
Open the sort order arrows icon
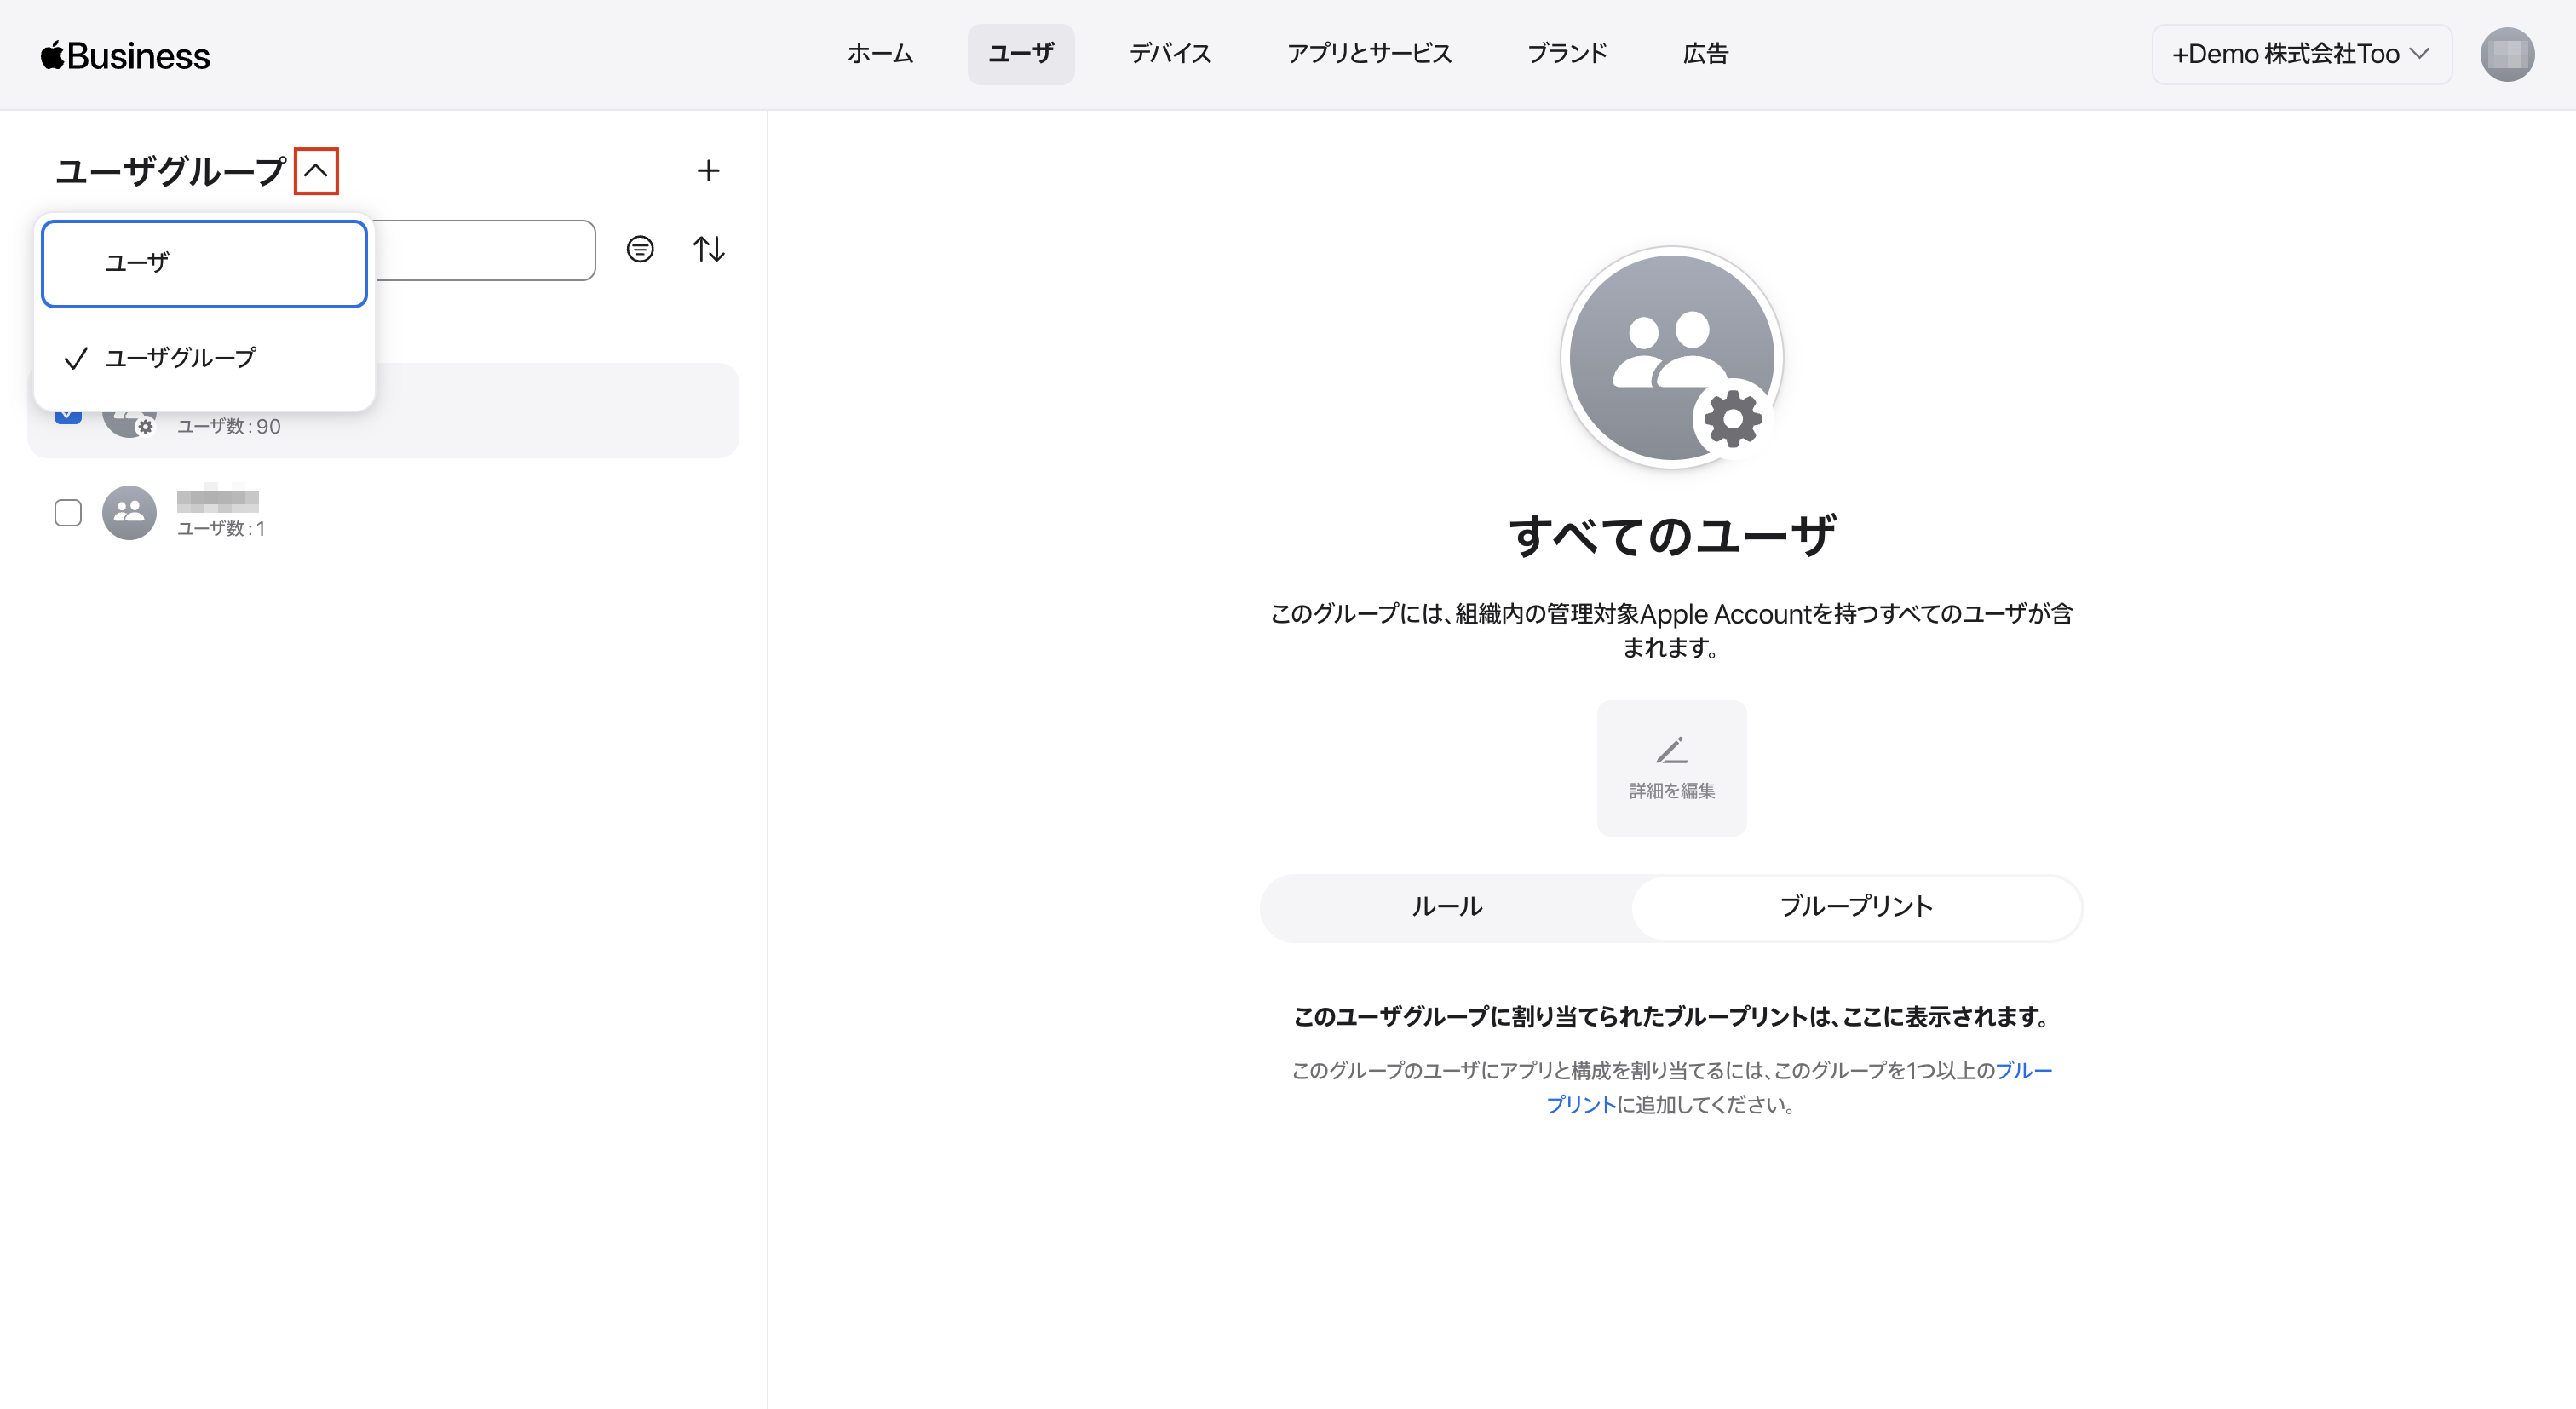[x=709, y=249]
